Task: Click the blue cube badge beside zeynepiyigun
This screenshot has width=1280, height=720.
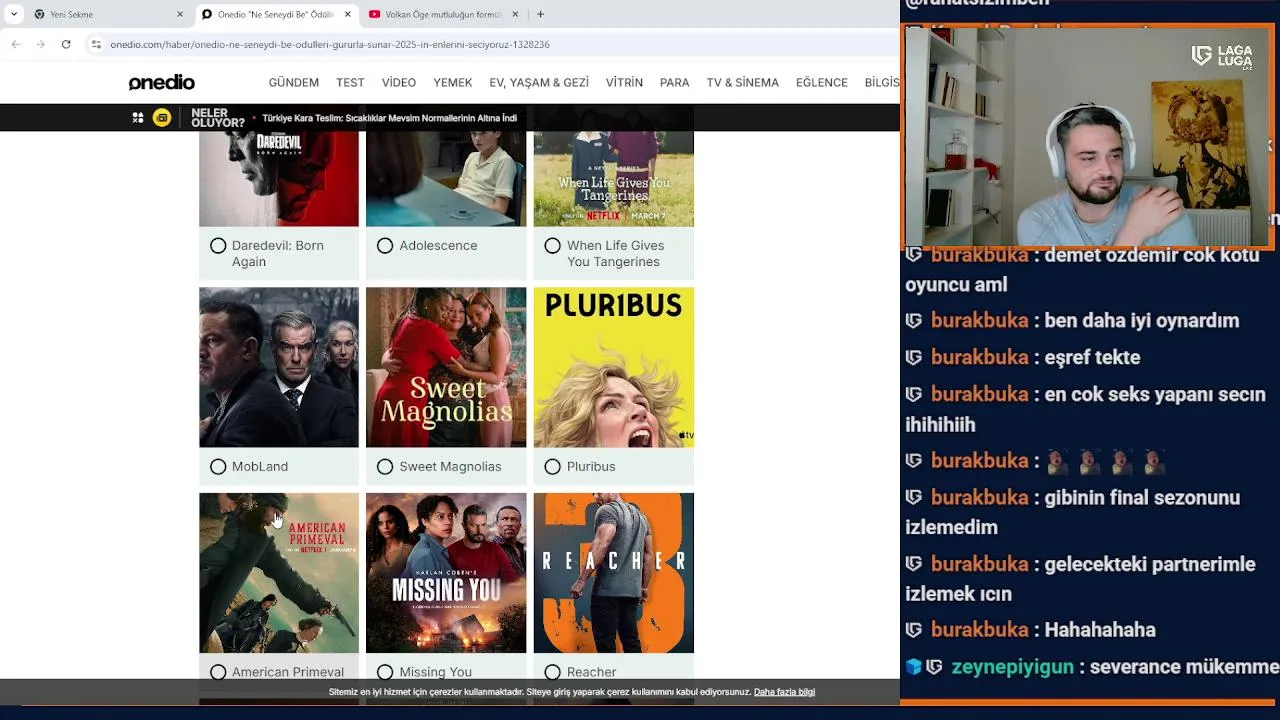Action: [x=913, y=667]
